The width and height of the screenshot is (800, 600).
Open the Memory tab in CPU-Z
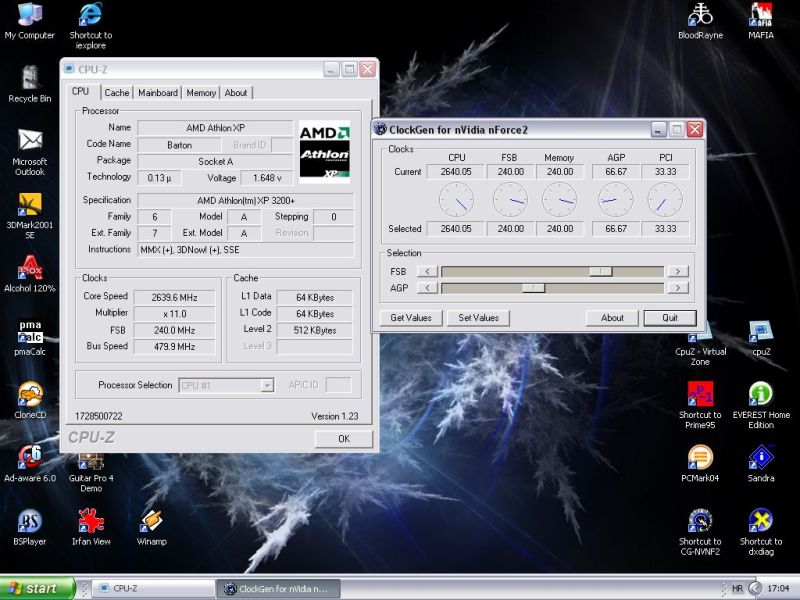point(201,93)
